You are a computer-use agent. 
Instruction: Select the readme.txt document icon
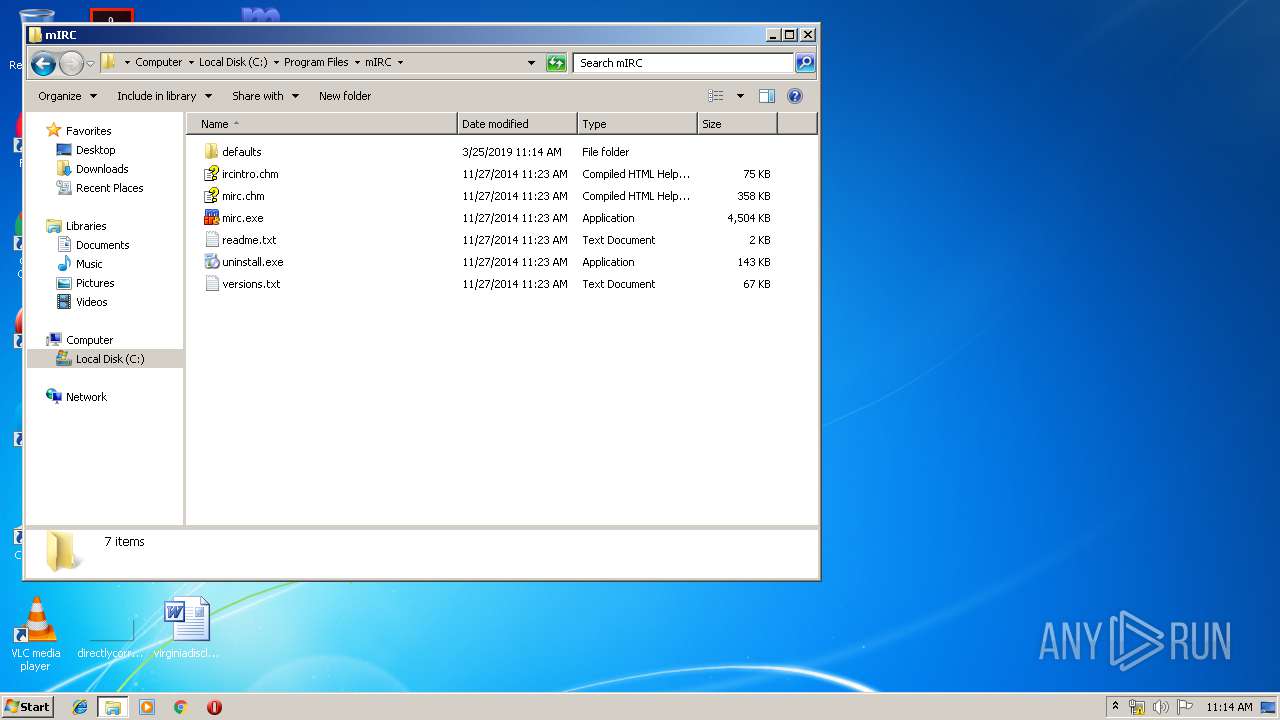211,240
